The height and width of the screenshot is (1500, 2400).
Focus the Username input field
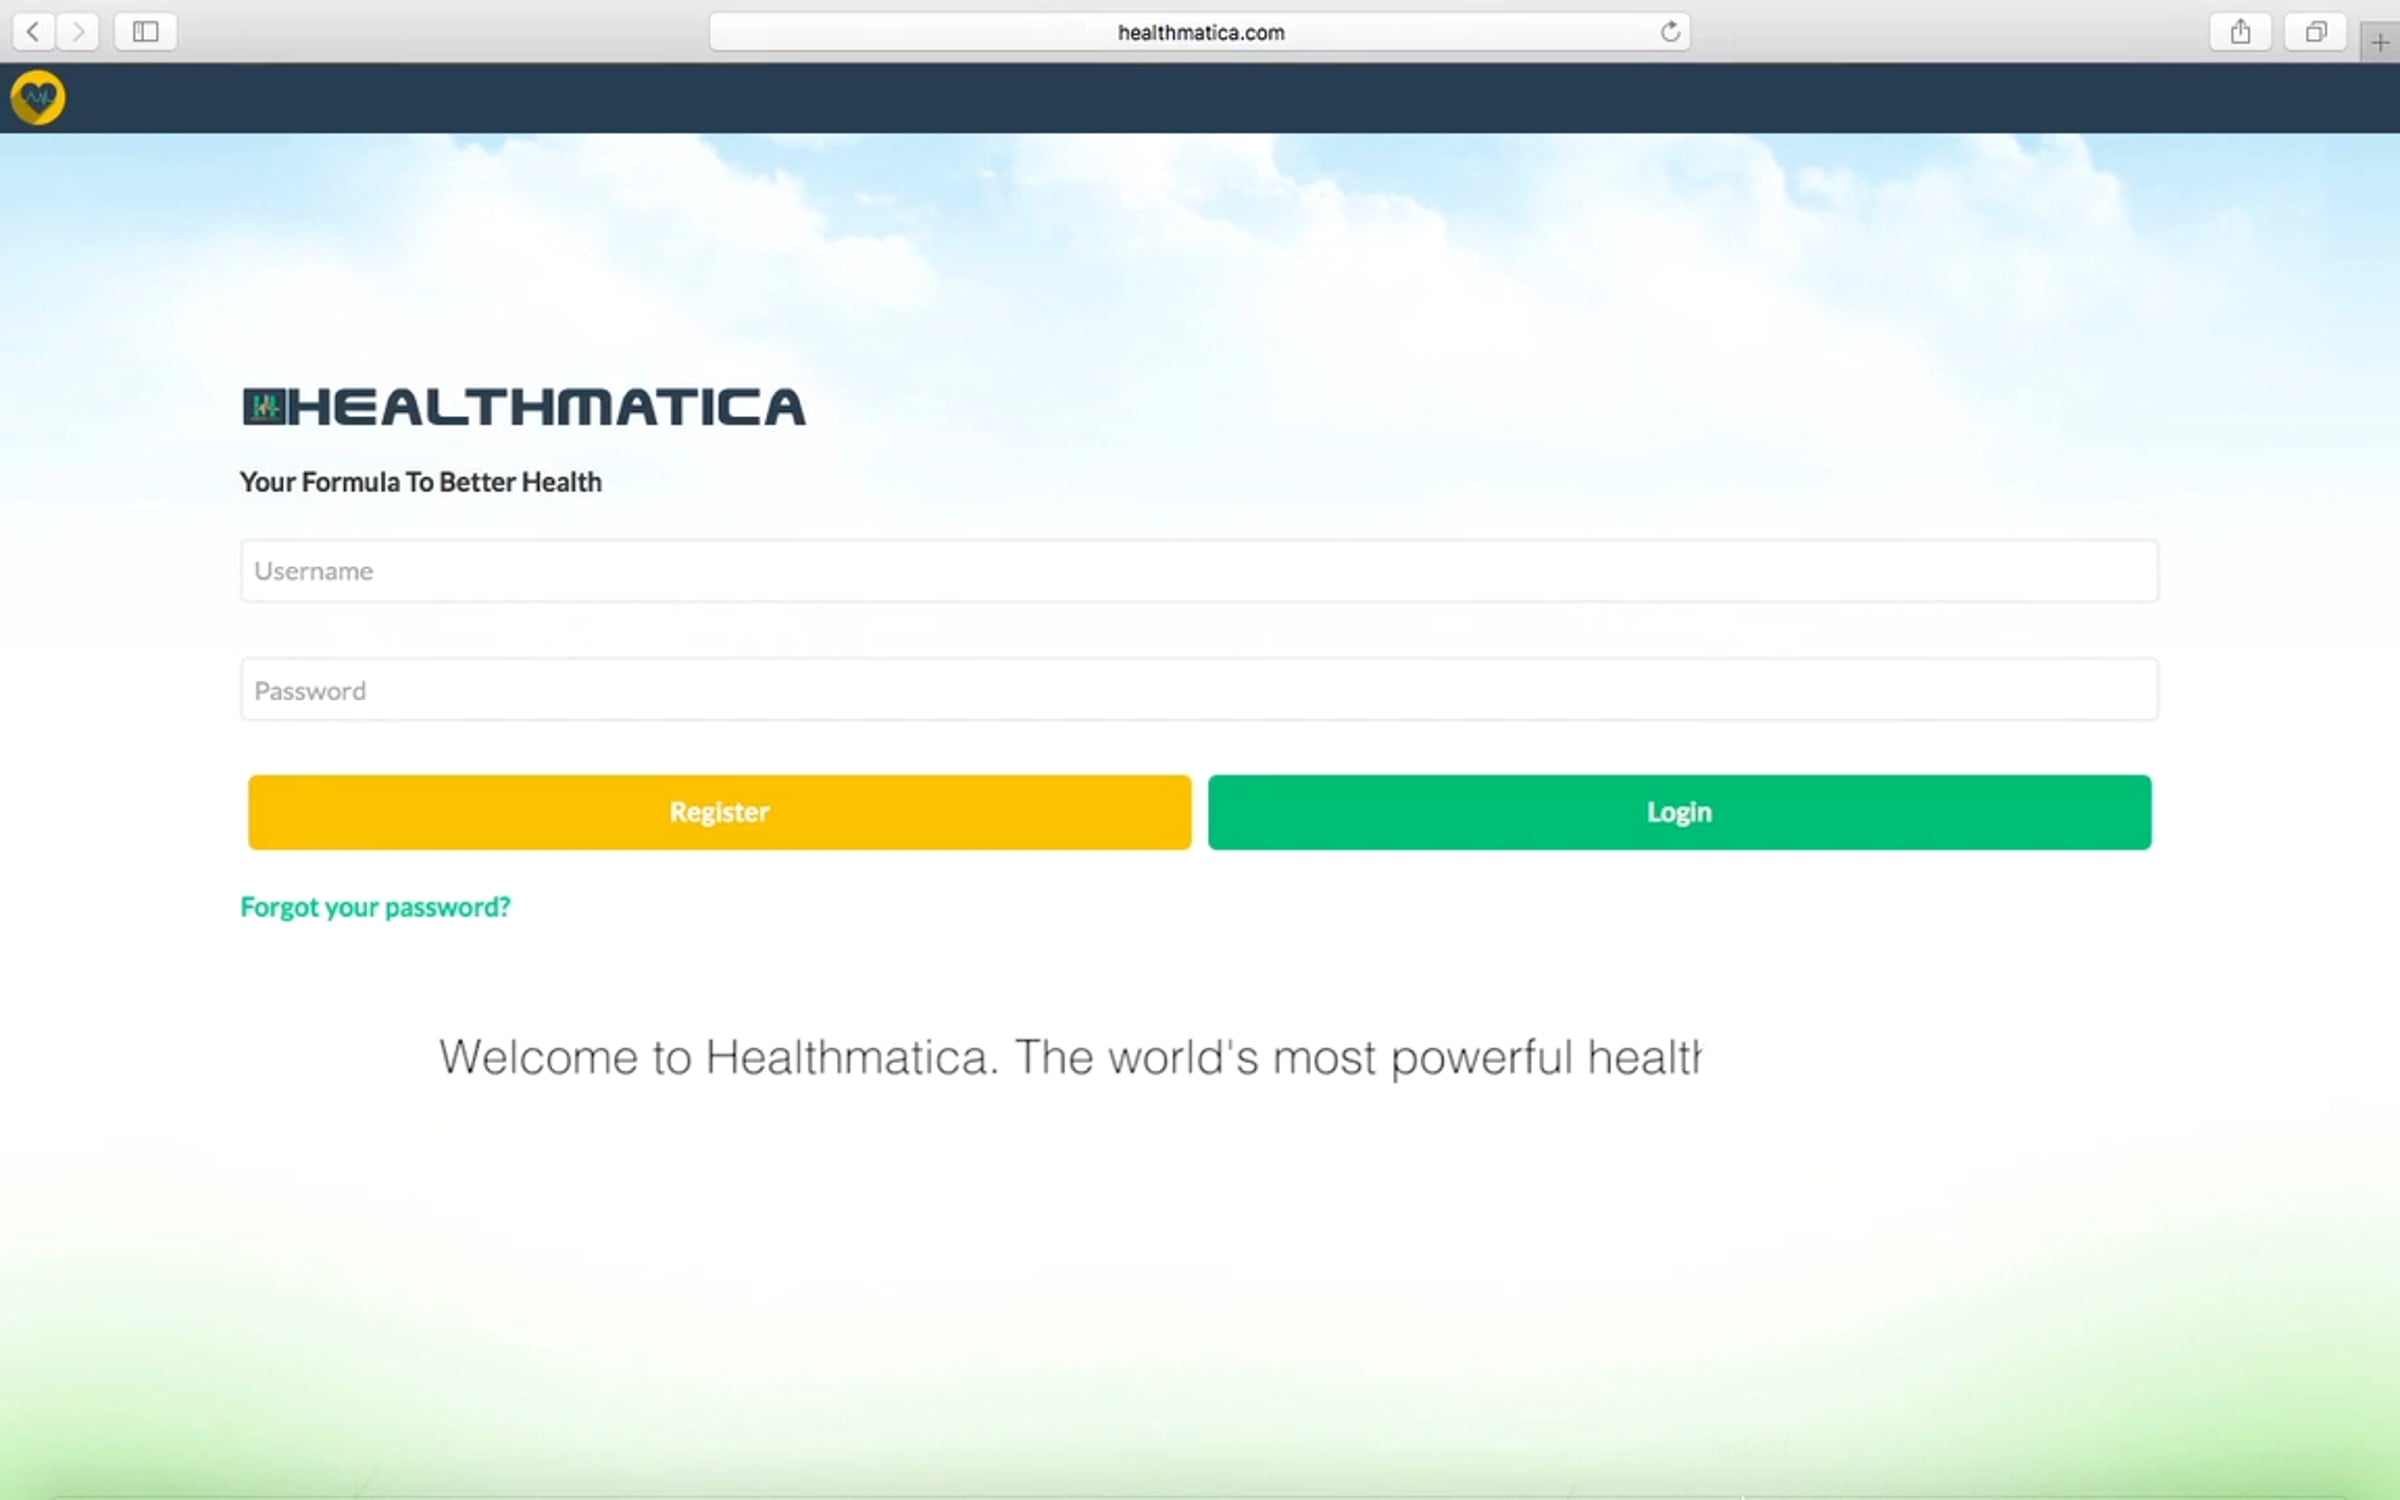[x=1198, y=571]
